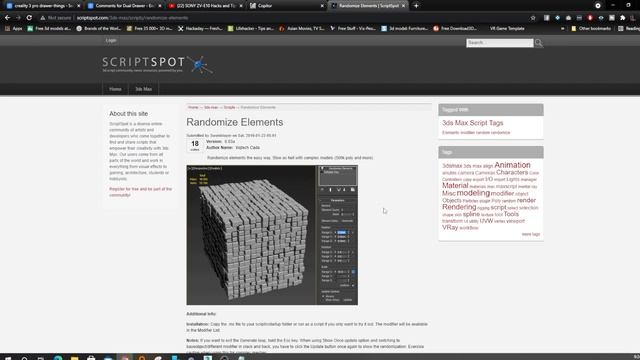Click the Rendering tag
640x360 pixels.
(x=459, y=207)
